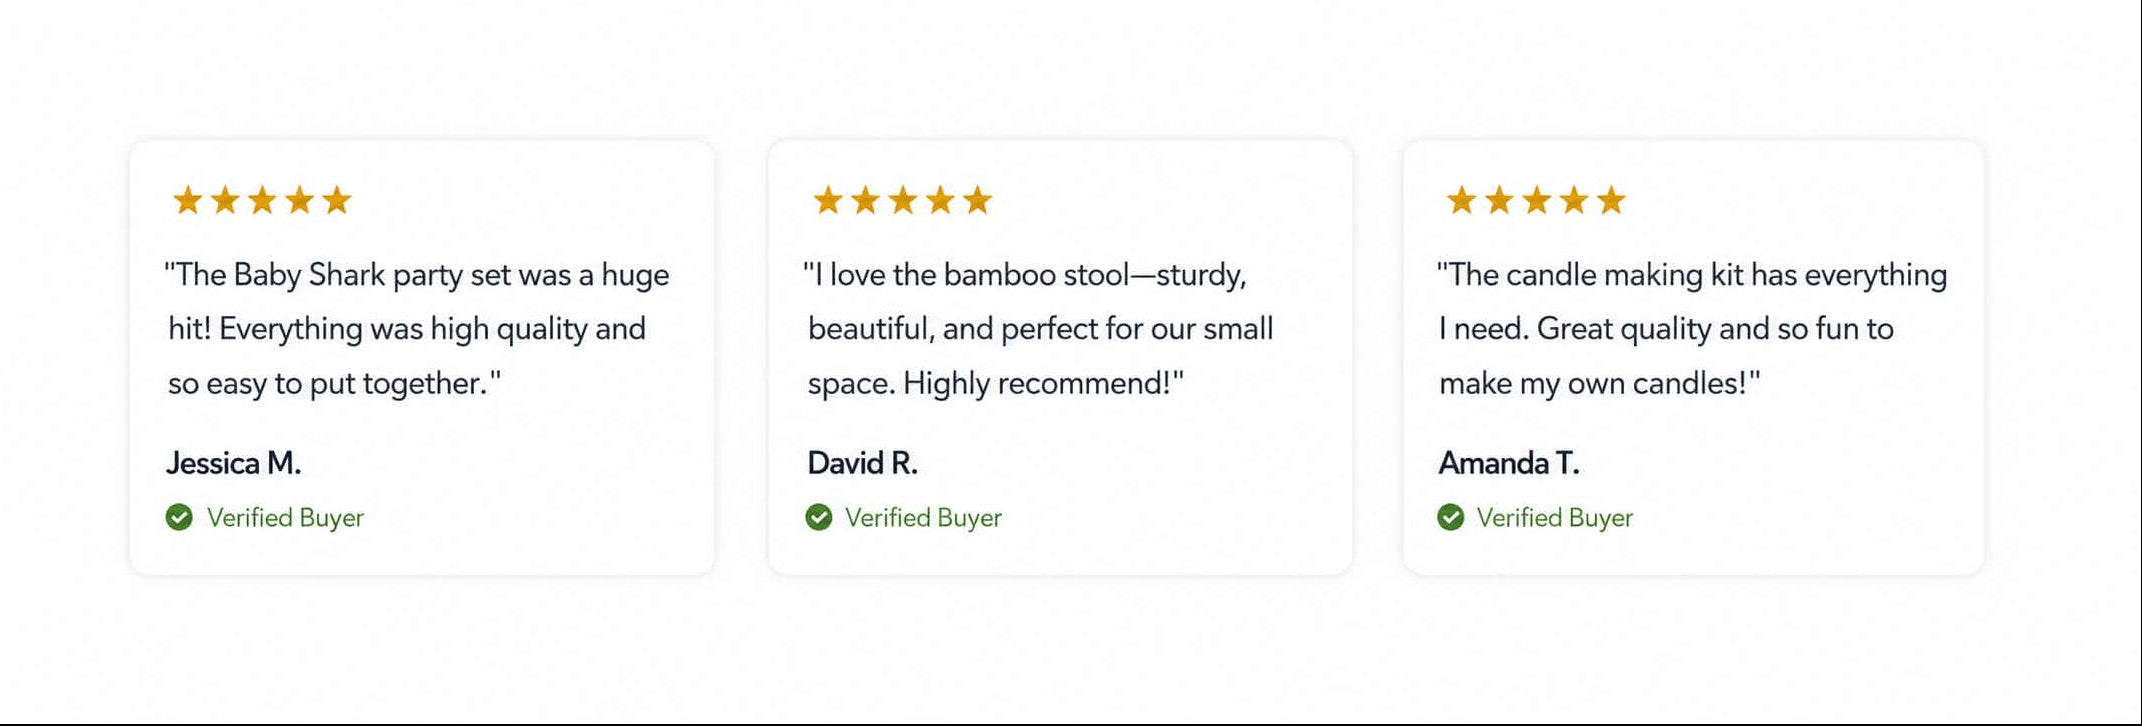Click the green checkmark under David R.
The height and width of the screenshot is (726, 2142).
tap(819, 517)
